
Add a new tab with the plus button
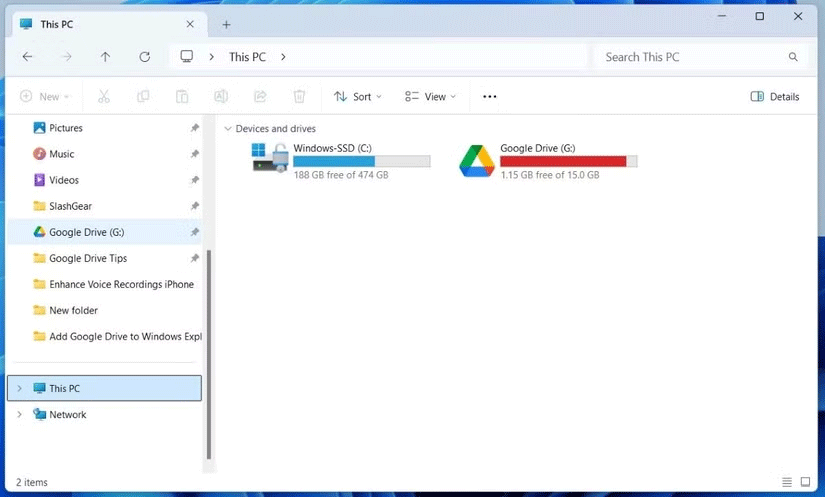point(226,25)
